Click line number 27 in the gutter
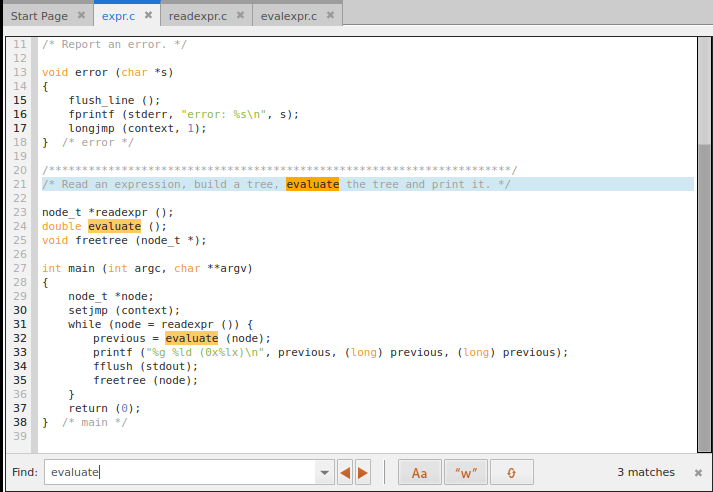This screenshot has width=713, height=492. tap(20, 268)
